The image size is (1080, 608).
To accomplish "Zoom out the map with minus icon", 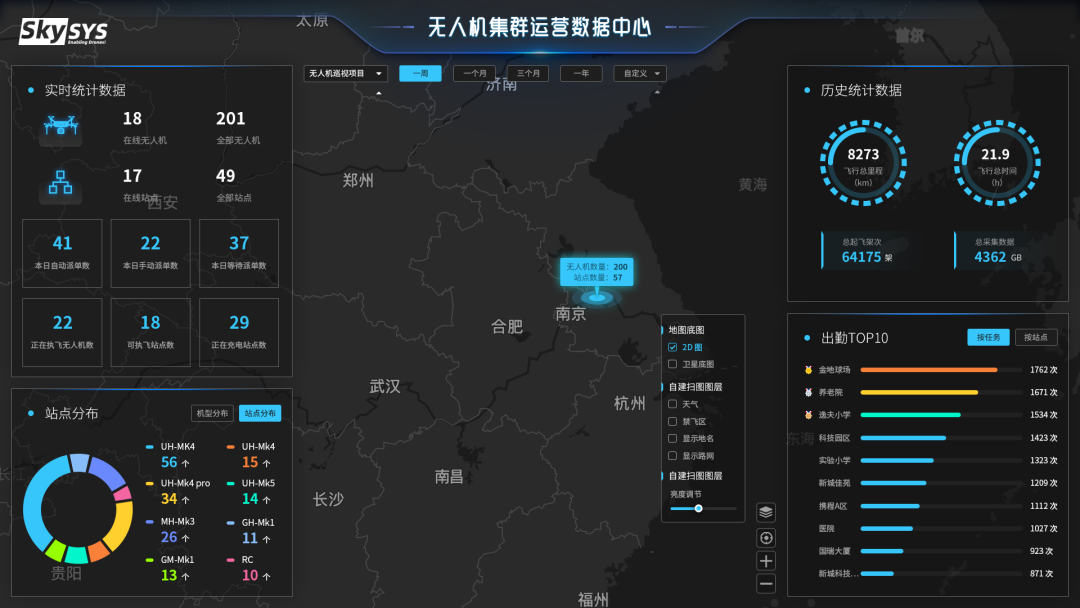I will coord(766,584).
